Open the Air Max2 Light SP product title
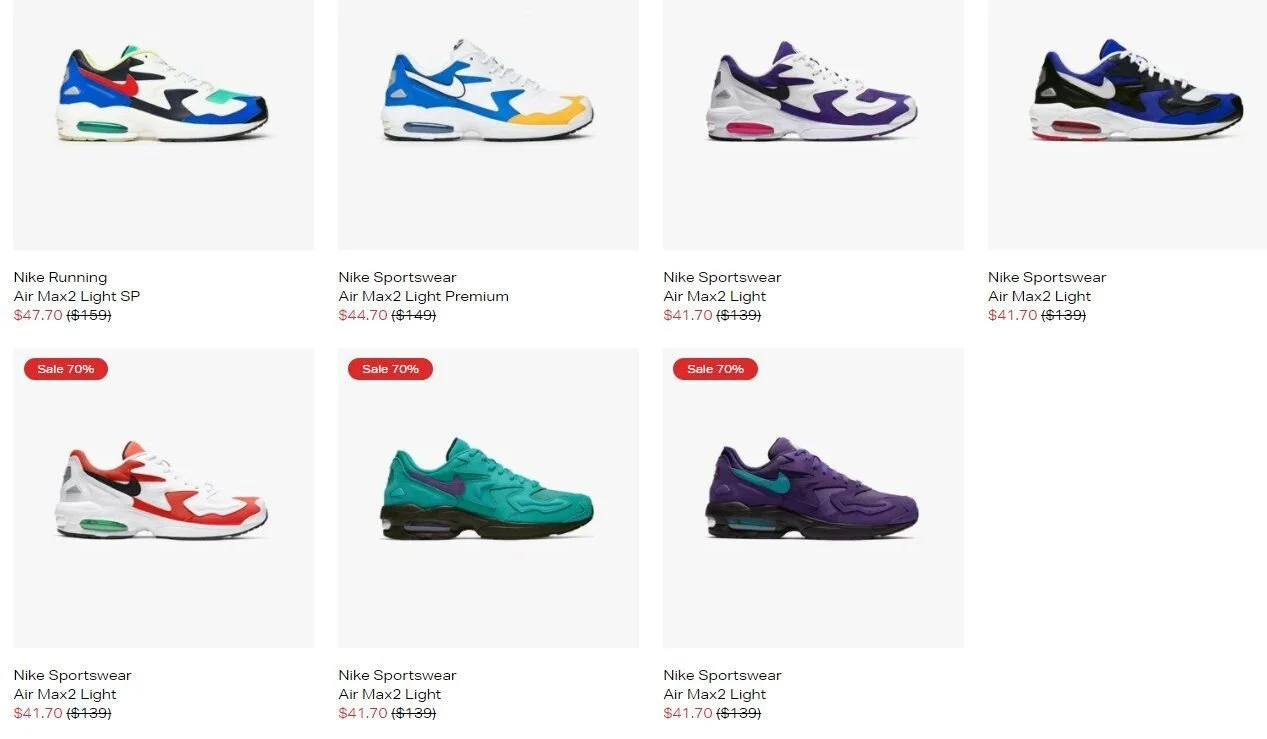Screen dimensions: 1267x739 77,296
